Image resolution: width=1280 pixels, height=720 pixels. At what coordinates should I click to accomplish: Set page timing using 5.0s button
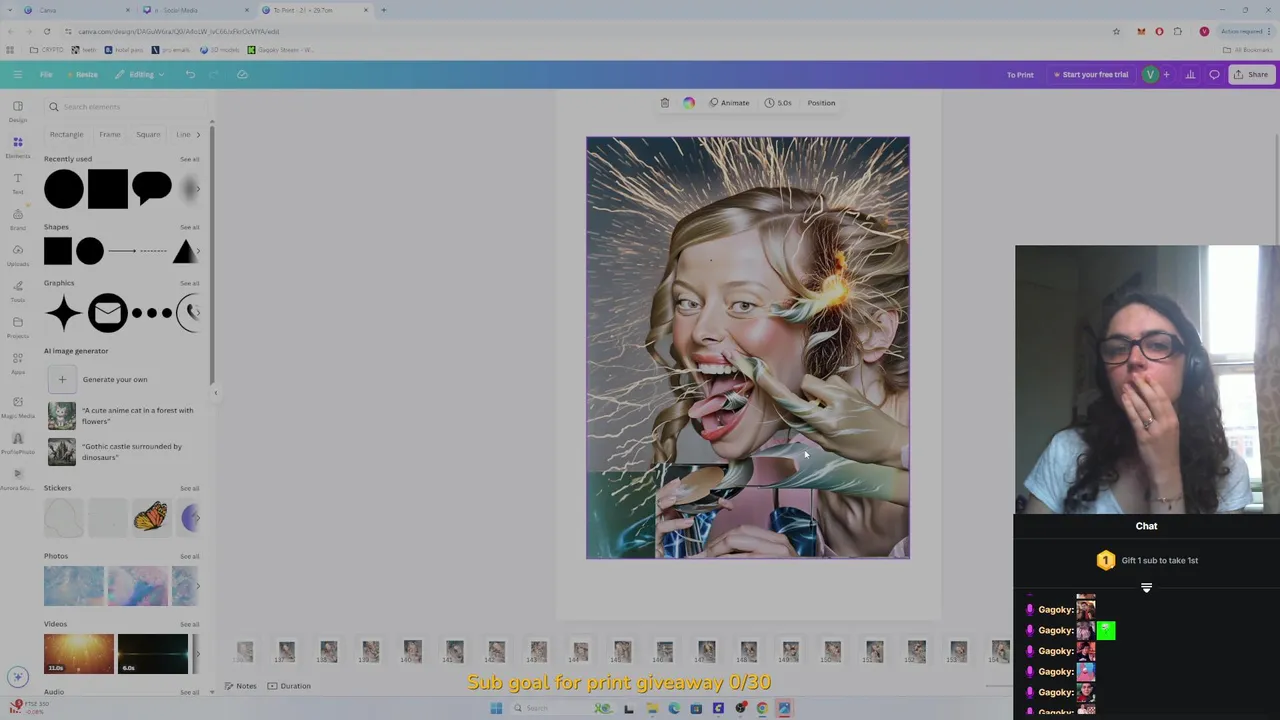tap(778, 103)
